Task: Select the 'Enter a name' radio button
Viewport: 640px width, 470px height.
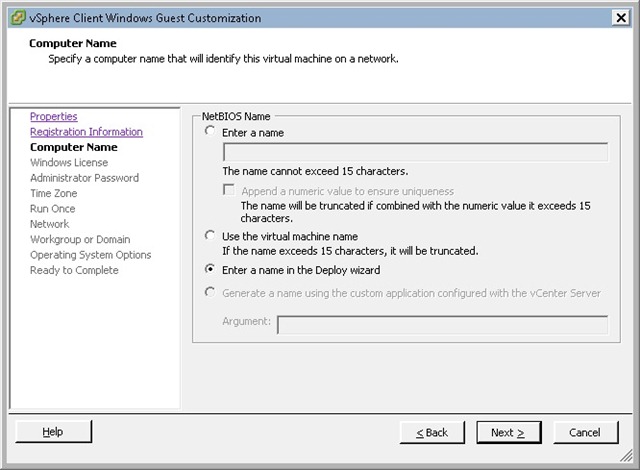Action: pos(209,131)
